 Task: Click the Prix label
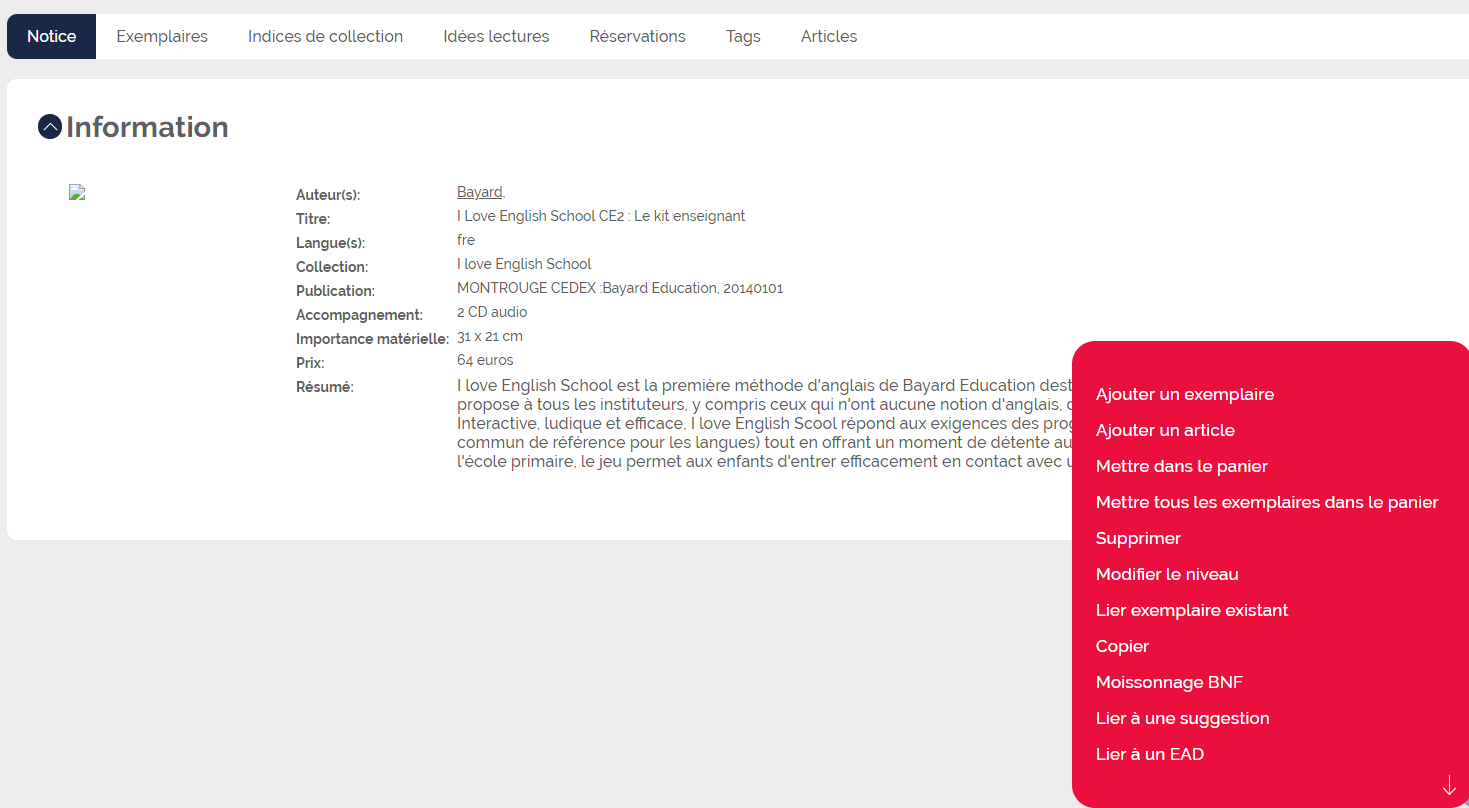click(310, 363)
